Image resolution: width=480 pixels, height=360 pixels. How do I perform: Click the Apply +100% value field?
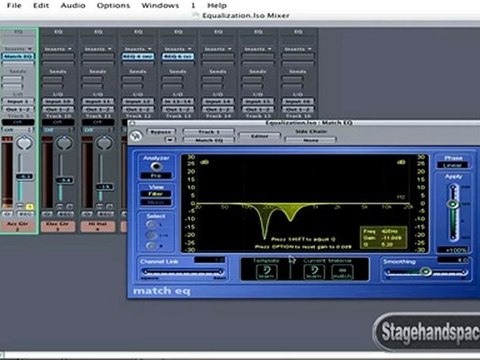pyautogui.click(x=453, y=250)
